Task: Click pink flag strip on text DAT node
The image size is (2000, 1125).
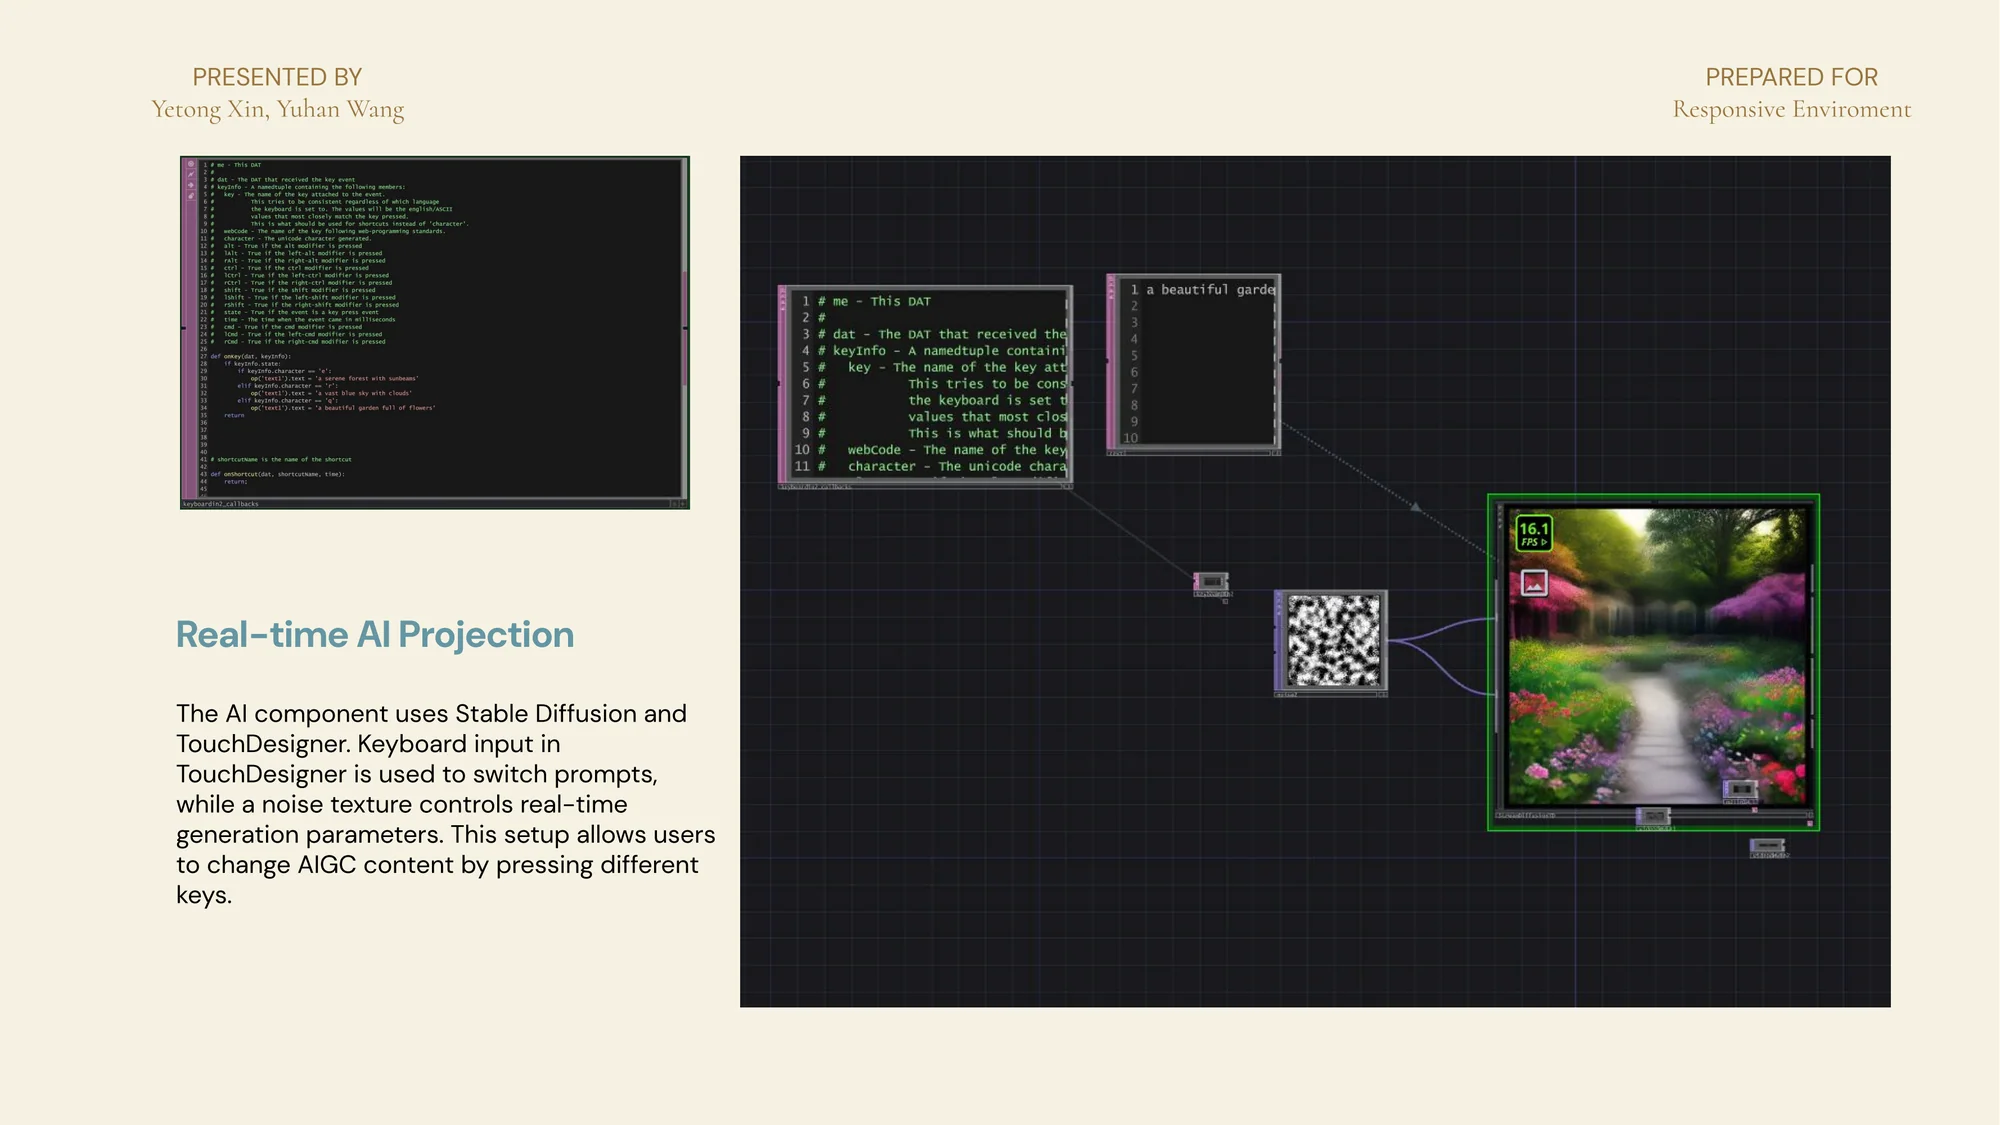Action: point(1111,363)
